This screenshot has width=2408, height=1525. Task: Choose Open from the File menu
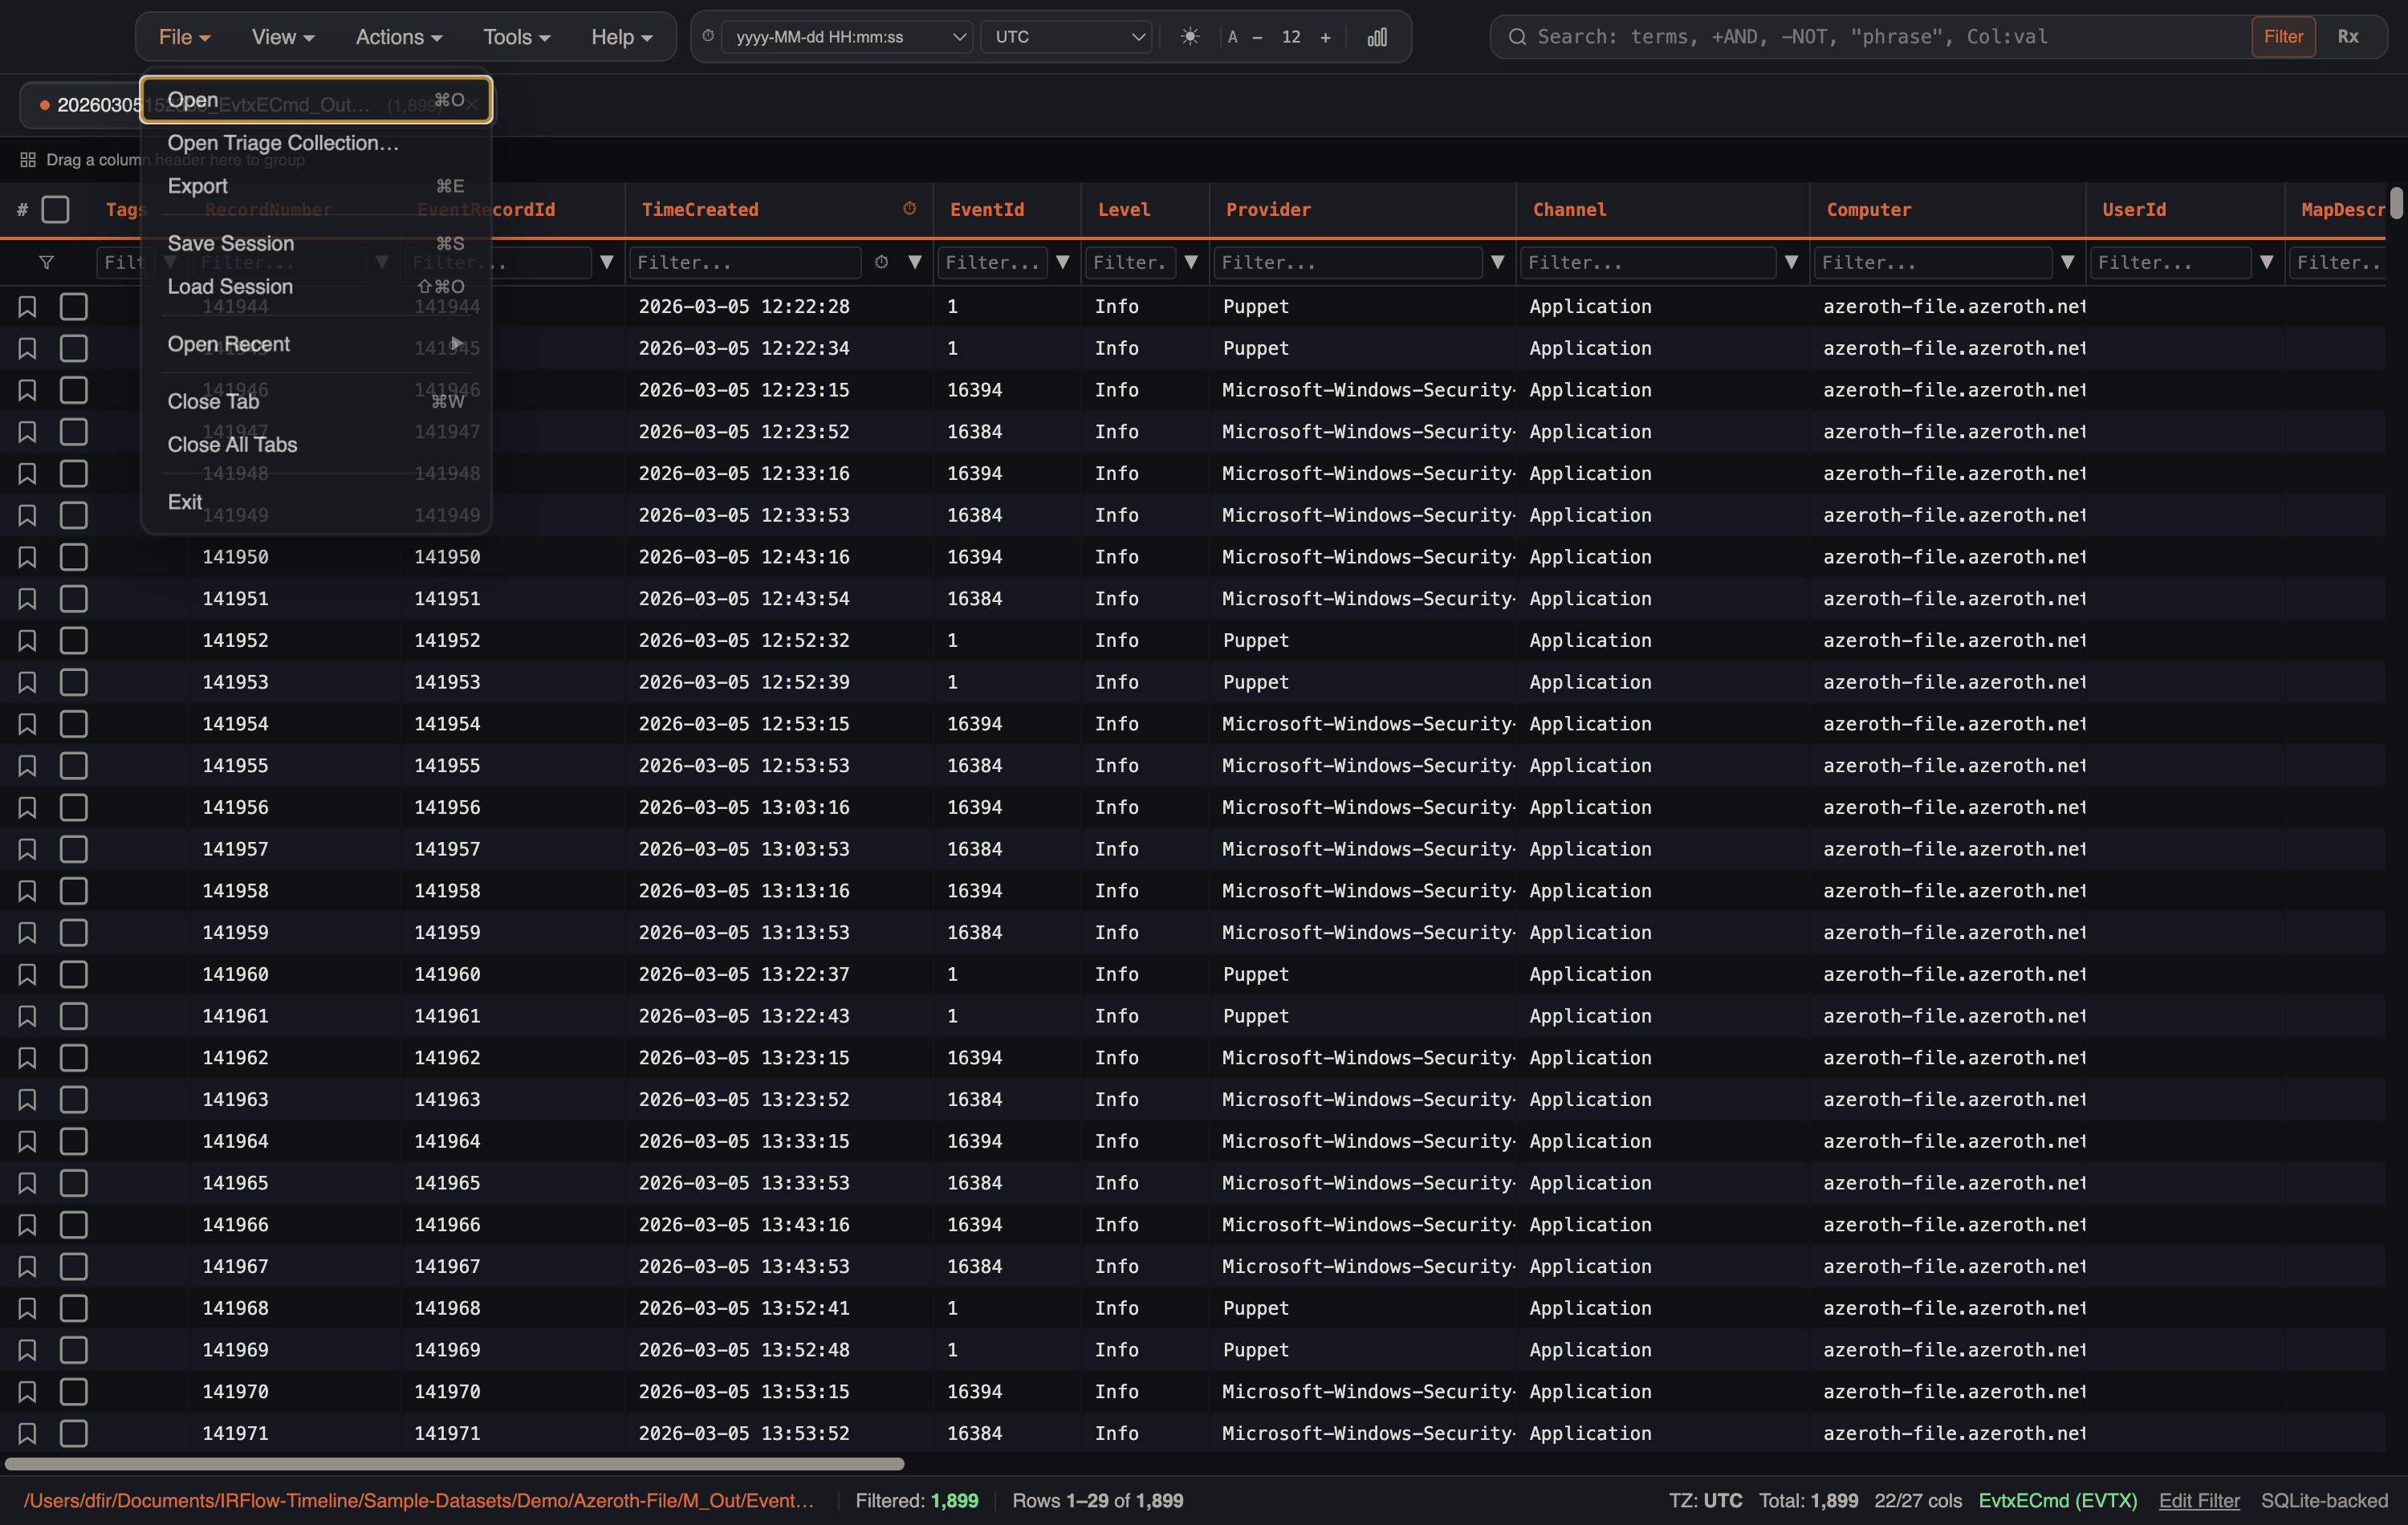coord(316,100)
